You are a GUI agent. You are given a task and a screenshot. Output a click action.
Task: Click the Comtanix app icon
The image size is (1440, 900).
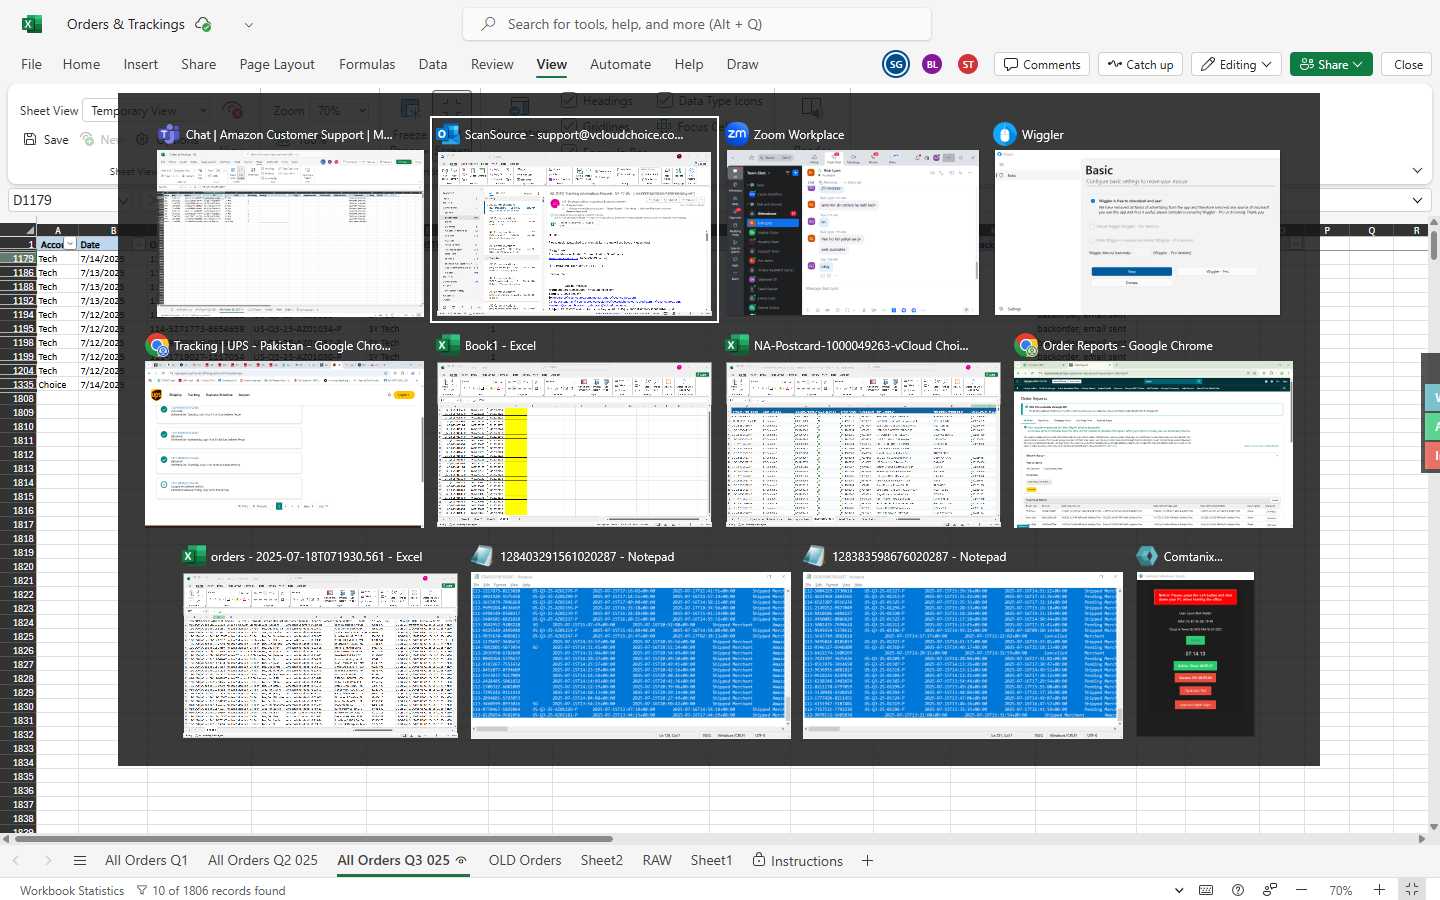pos(1147,556)
